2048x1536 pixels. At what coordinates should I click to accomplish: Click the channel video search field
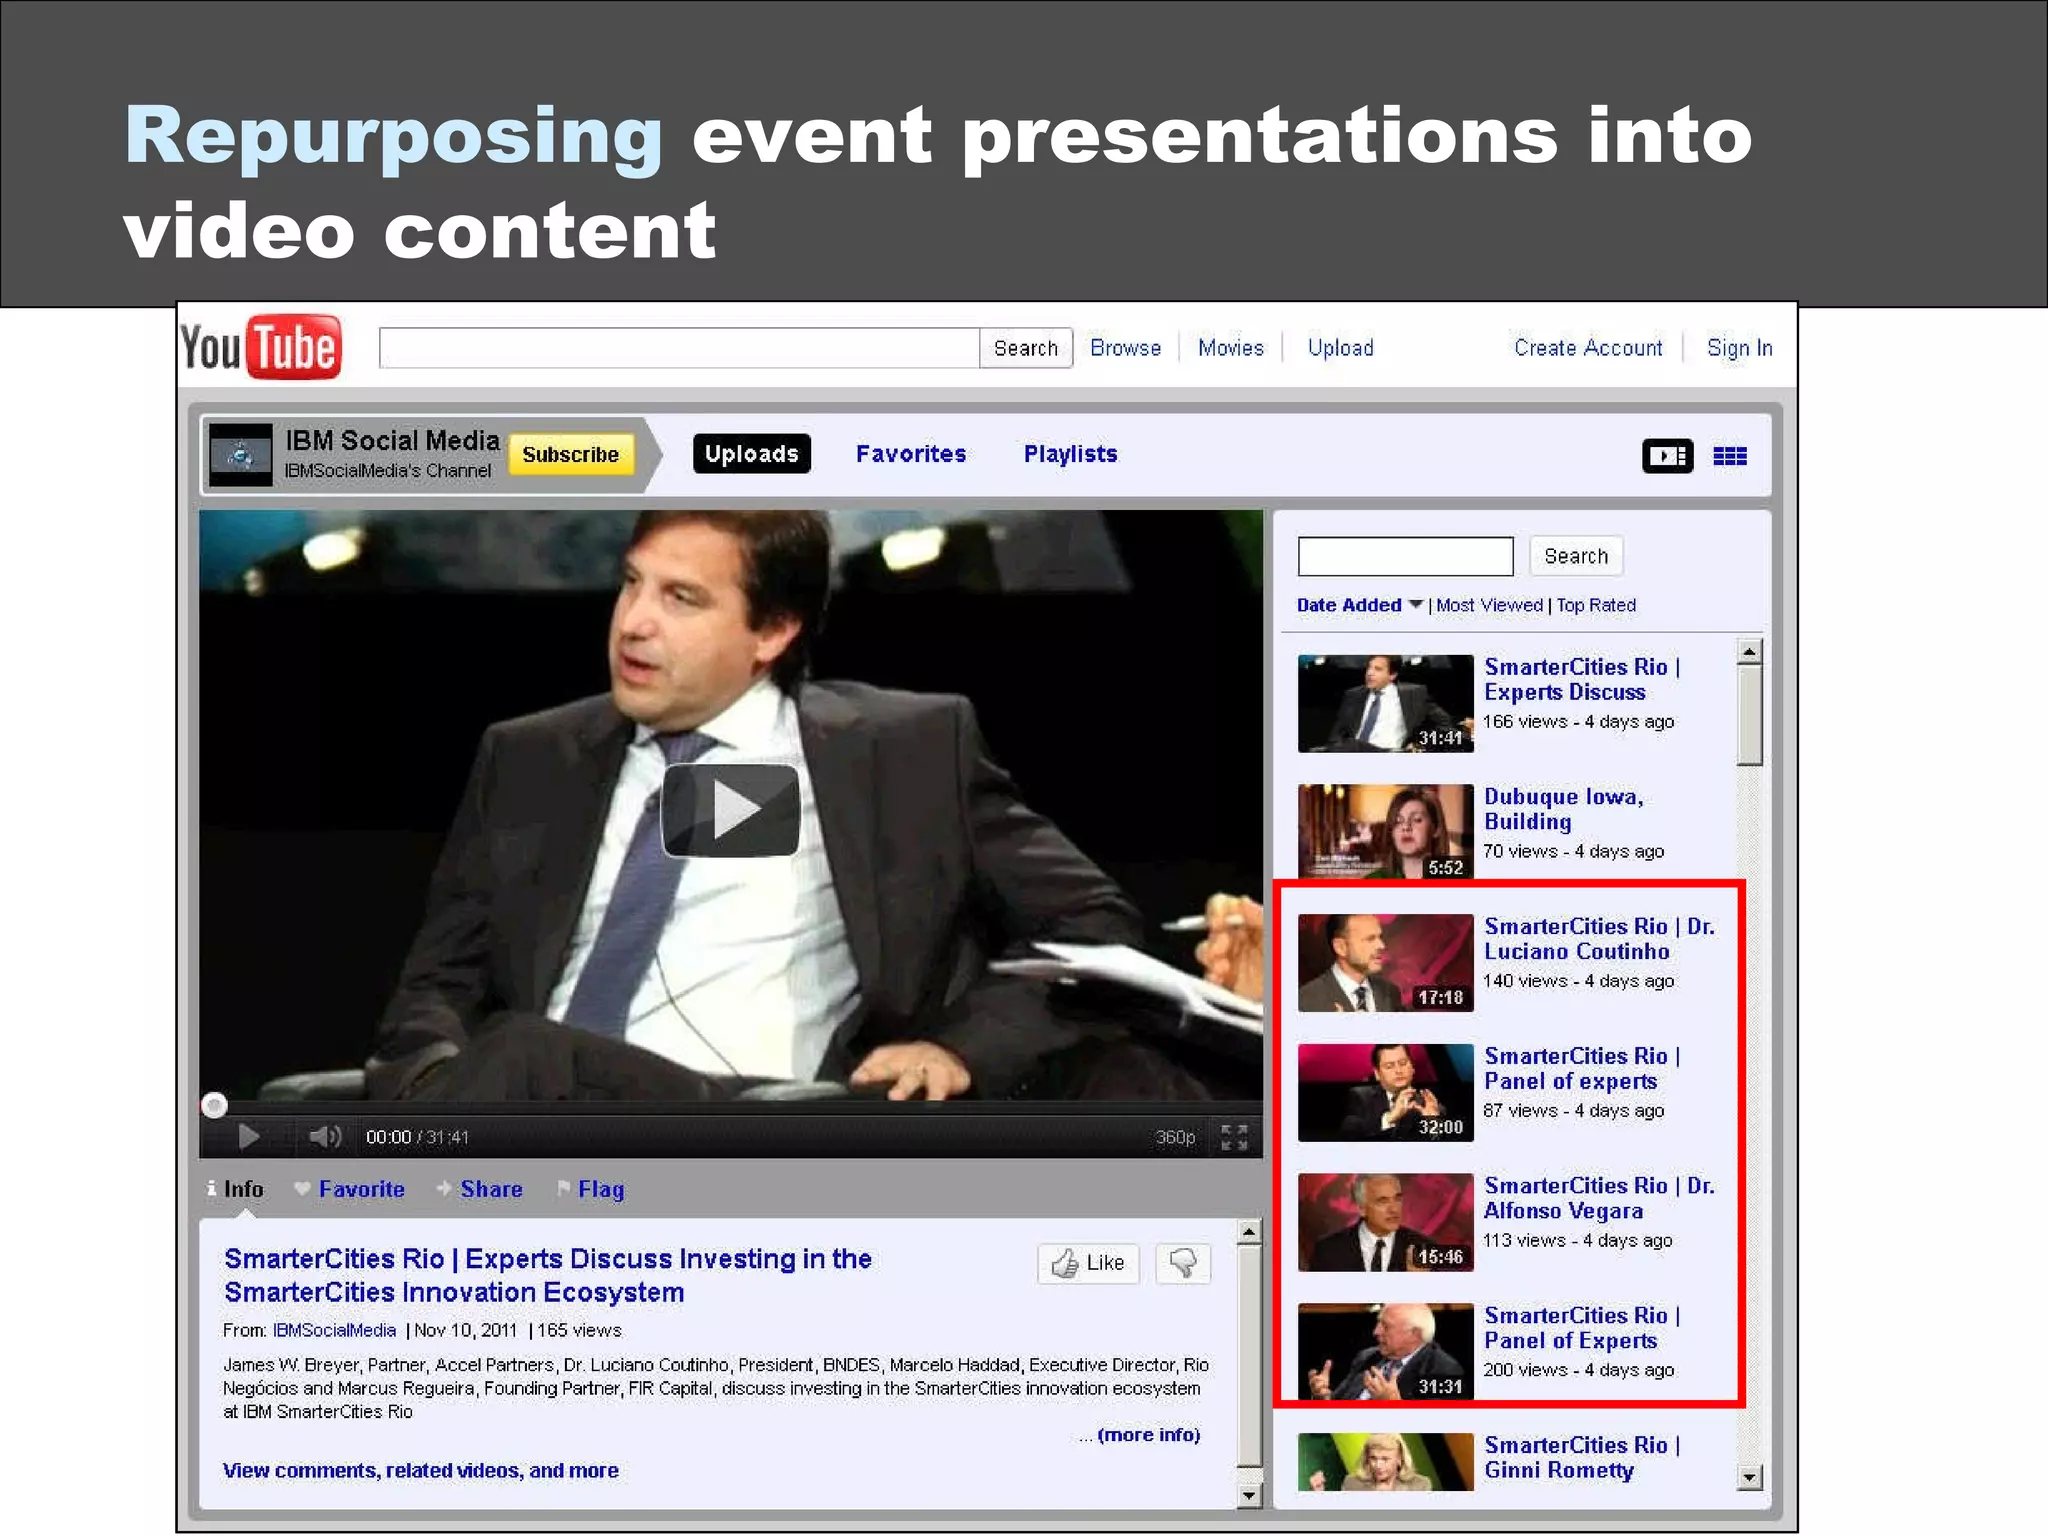tap(1405, 556)
